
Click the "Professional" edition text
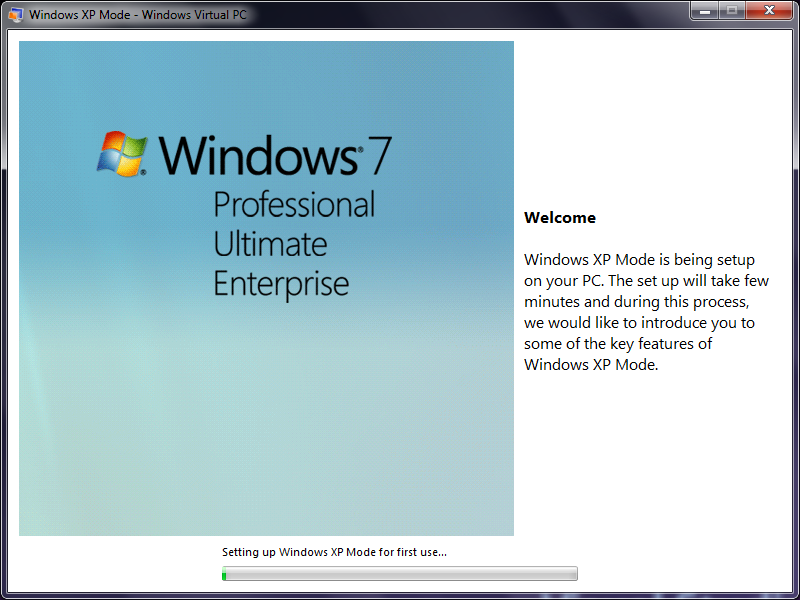[294, 204]
